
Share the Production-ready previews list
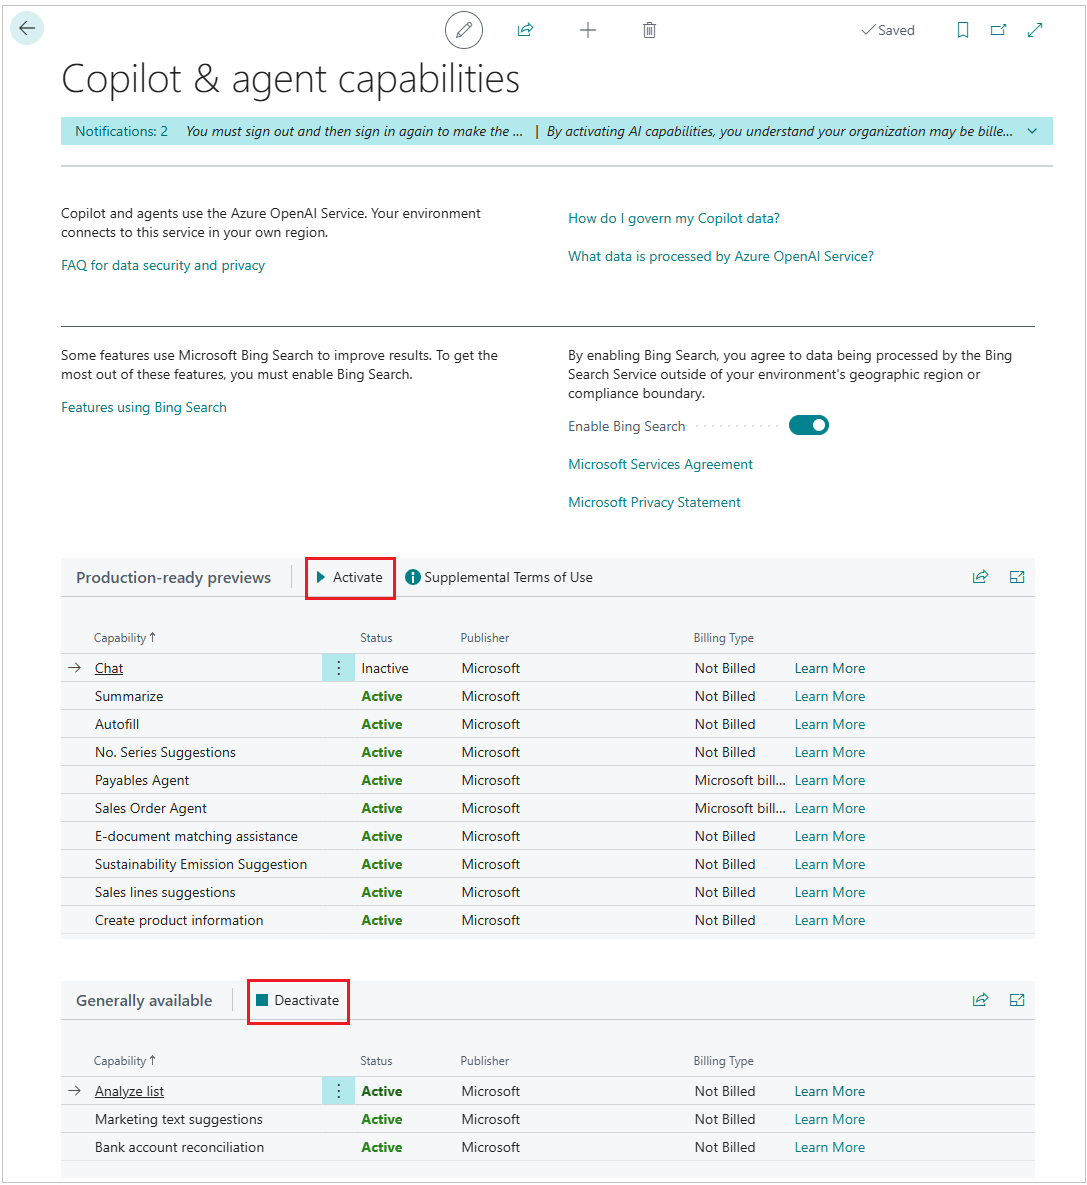980,577
